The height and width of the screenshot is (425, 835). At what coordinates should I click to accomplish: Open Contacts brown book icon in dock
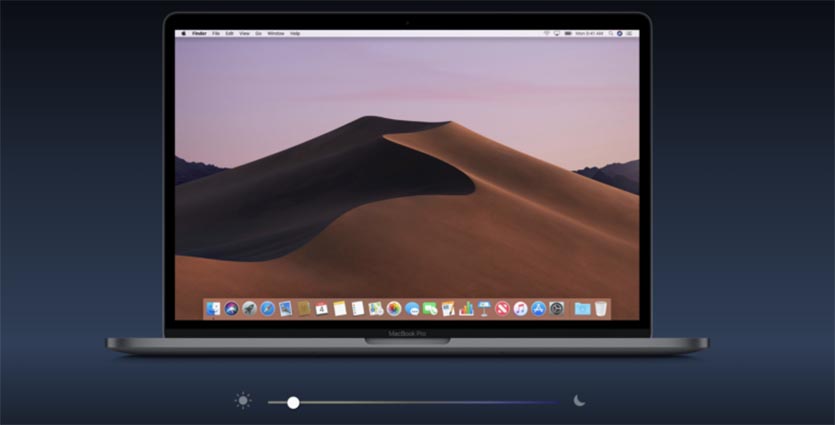point(304,308)
